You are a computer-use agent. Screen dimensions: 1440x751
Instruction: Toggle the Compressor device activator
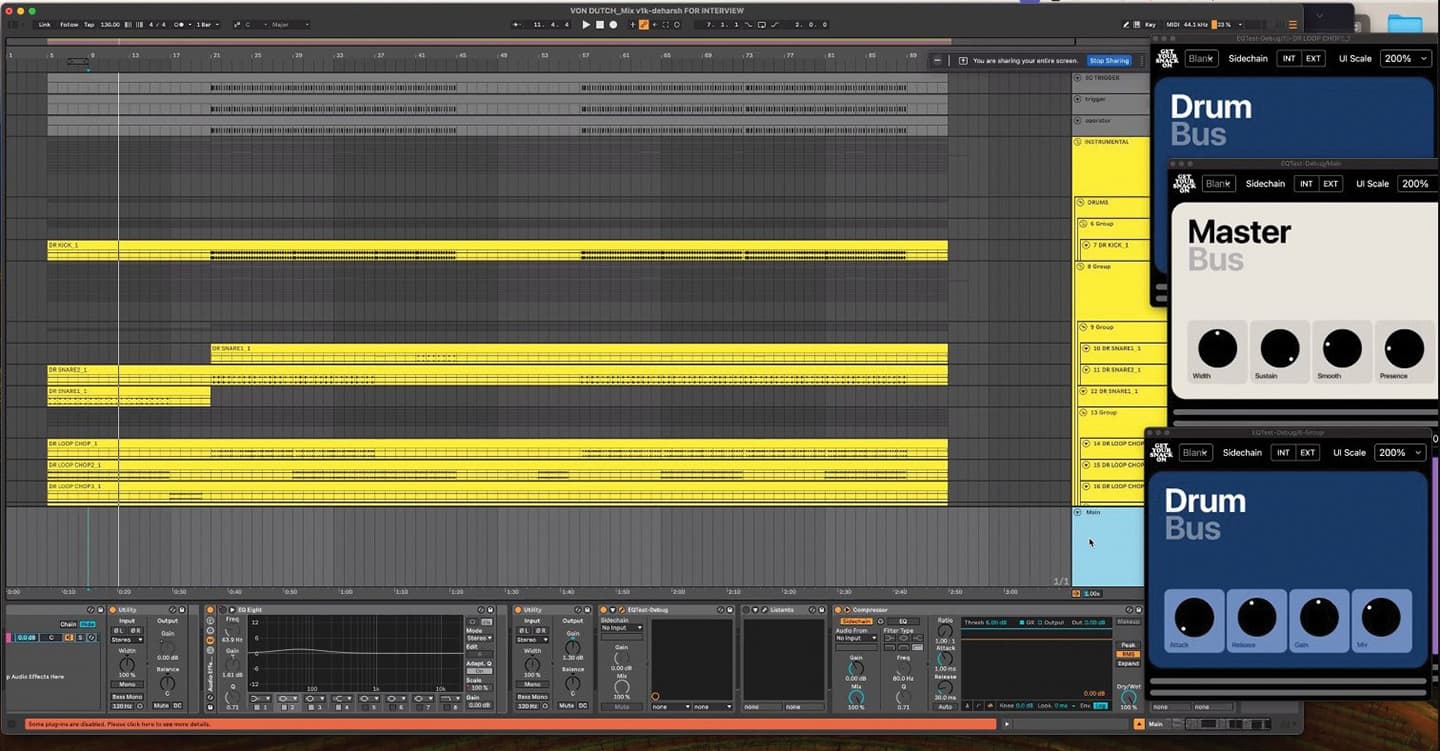coord(838,609)
